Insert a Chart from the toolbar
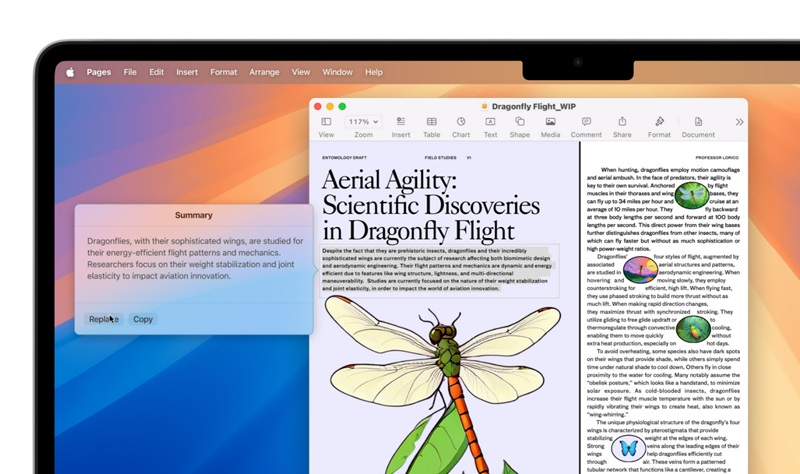The image size is (800, 474). coord(461,121)
